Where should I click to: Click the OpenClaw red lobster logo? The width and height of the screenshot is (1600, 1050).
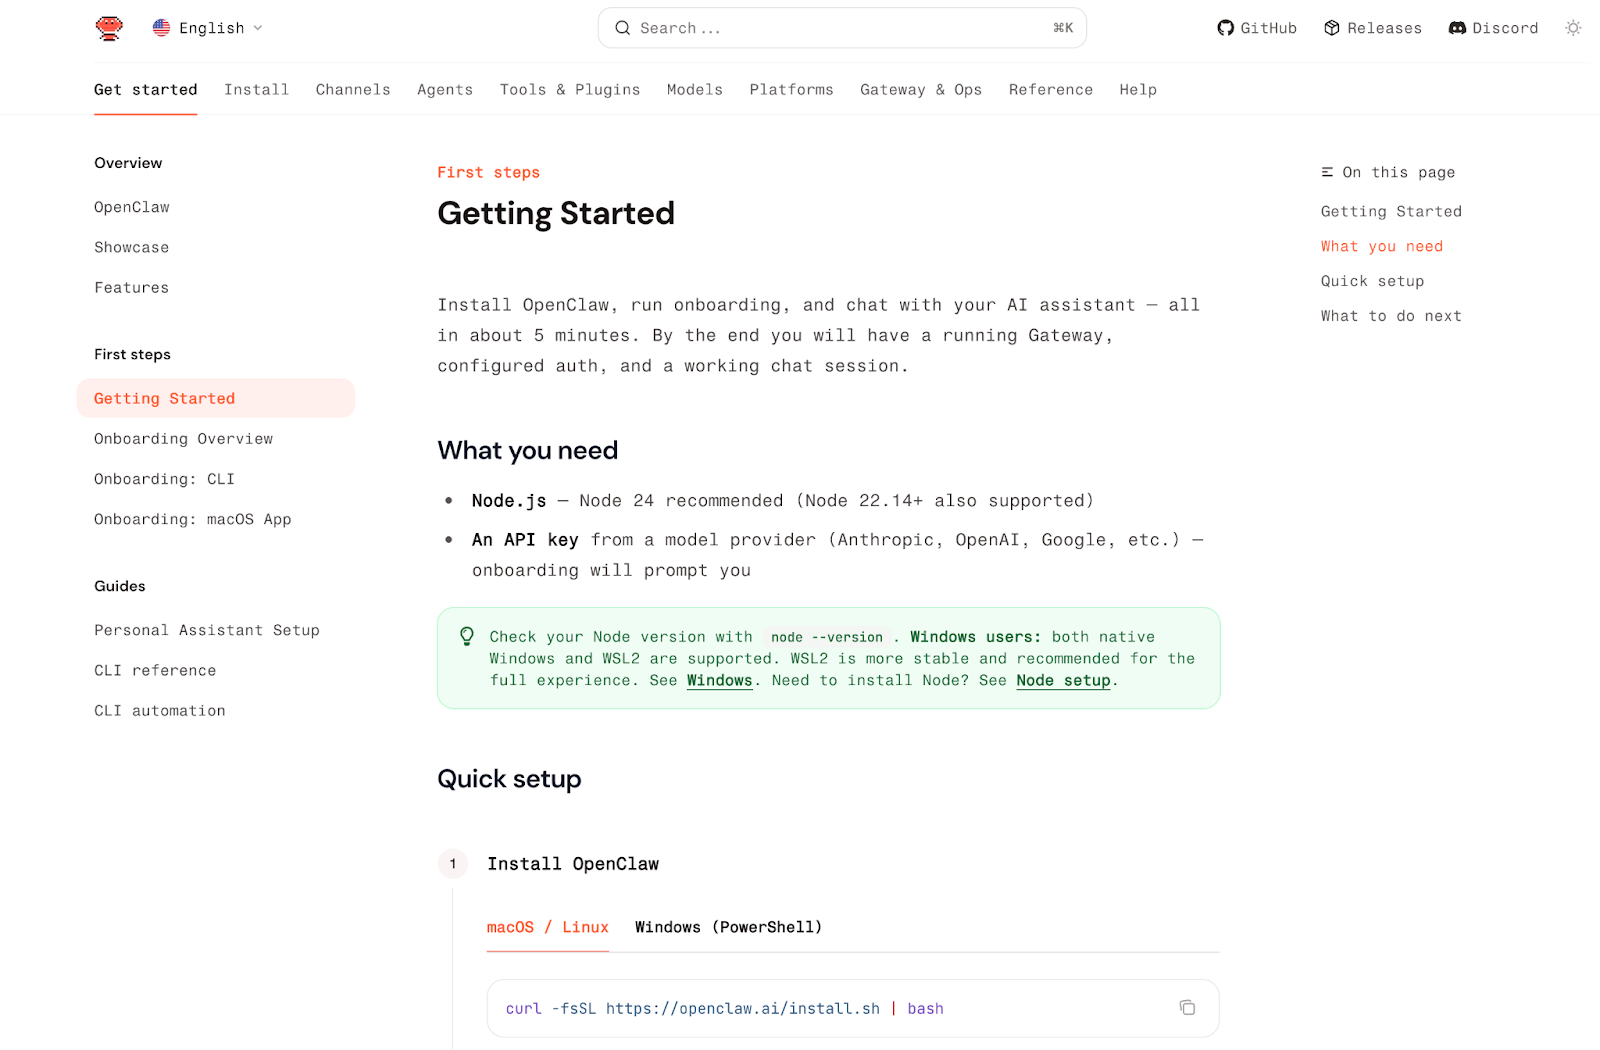point(109,28)
